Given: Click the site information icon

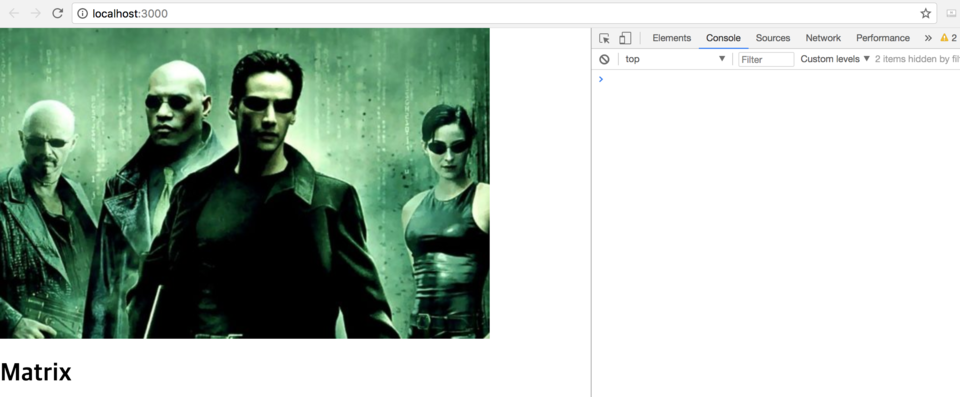Looking at the screenshot, I should [83, 13].
